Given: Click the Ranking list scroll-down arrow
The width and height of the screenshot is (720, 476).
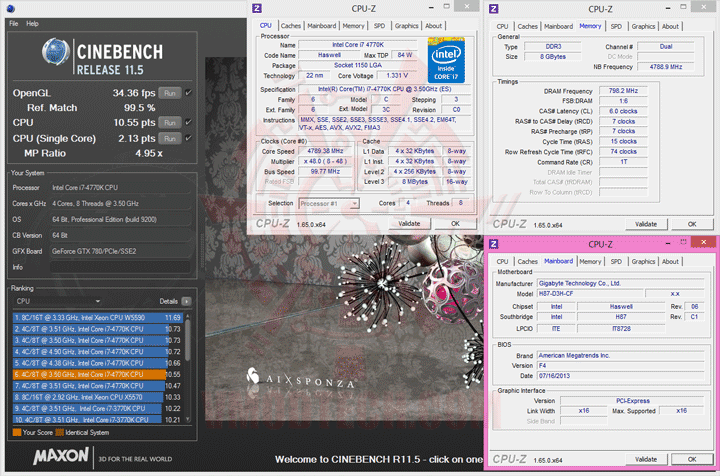Looking at the screenshot, I should coord(188,419).
